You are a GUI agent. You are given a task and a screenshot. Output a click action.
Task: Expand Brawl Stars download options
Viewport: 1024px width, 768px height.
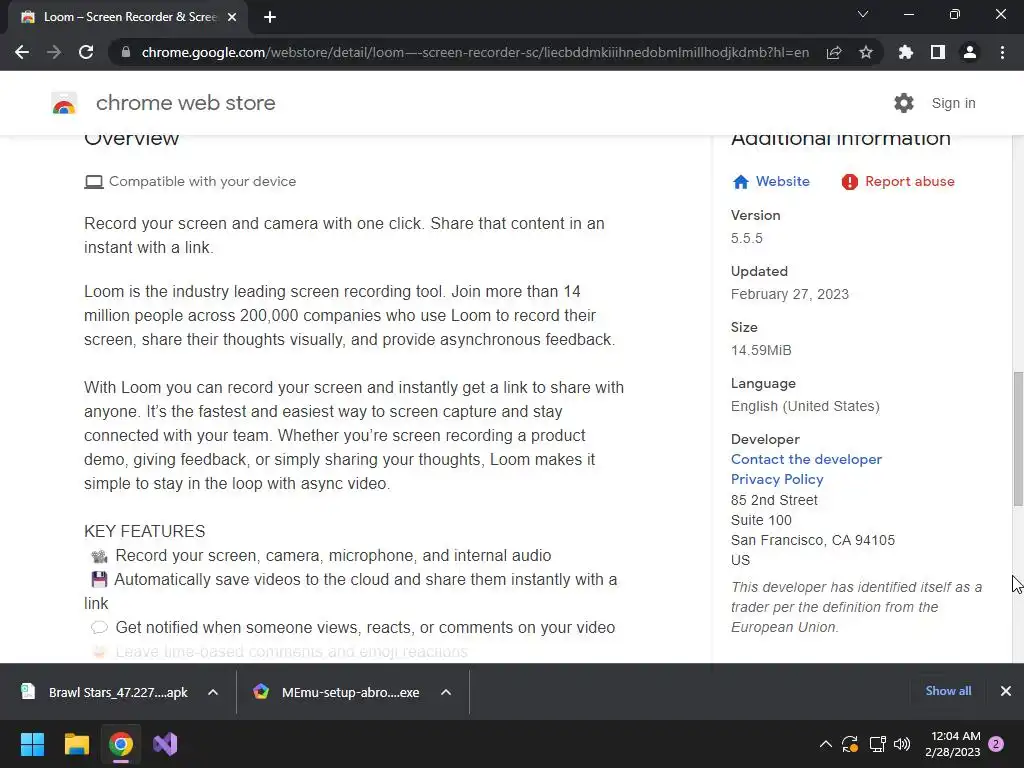213,692
